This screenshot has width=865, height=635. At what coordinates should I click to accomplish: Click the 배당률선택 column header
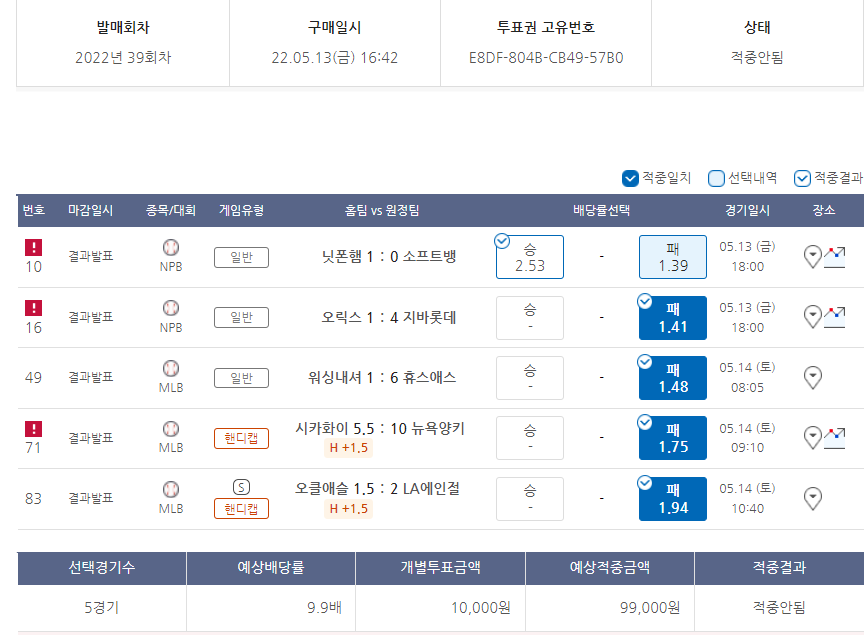tap(601, 210)
